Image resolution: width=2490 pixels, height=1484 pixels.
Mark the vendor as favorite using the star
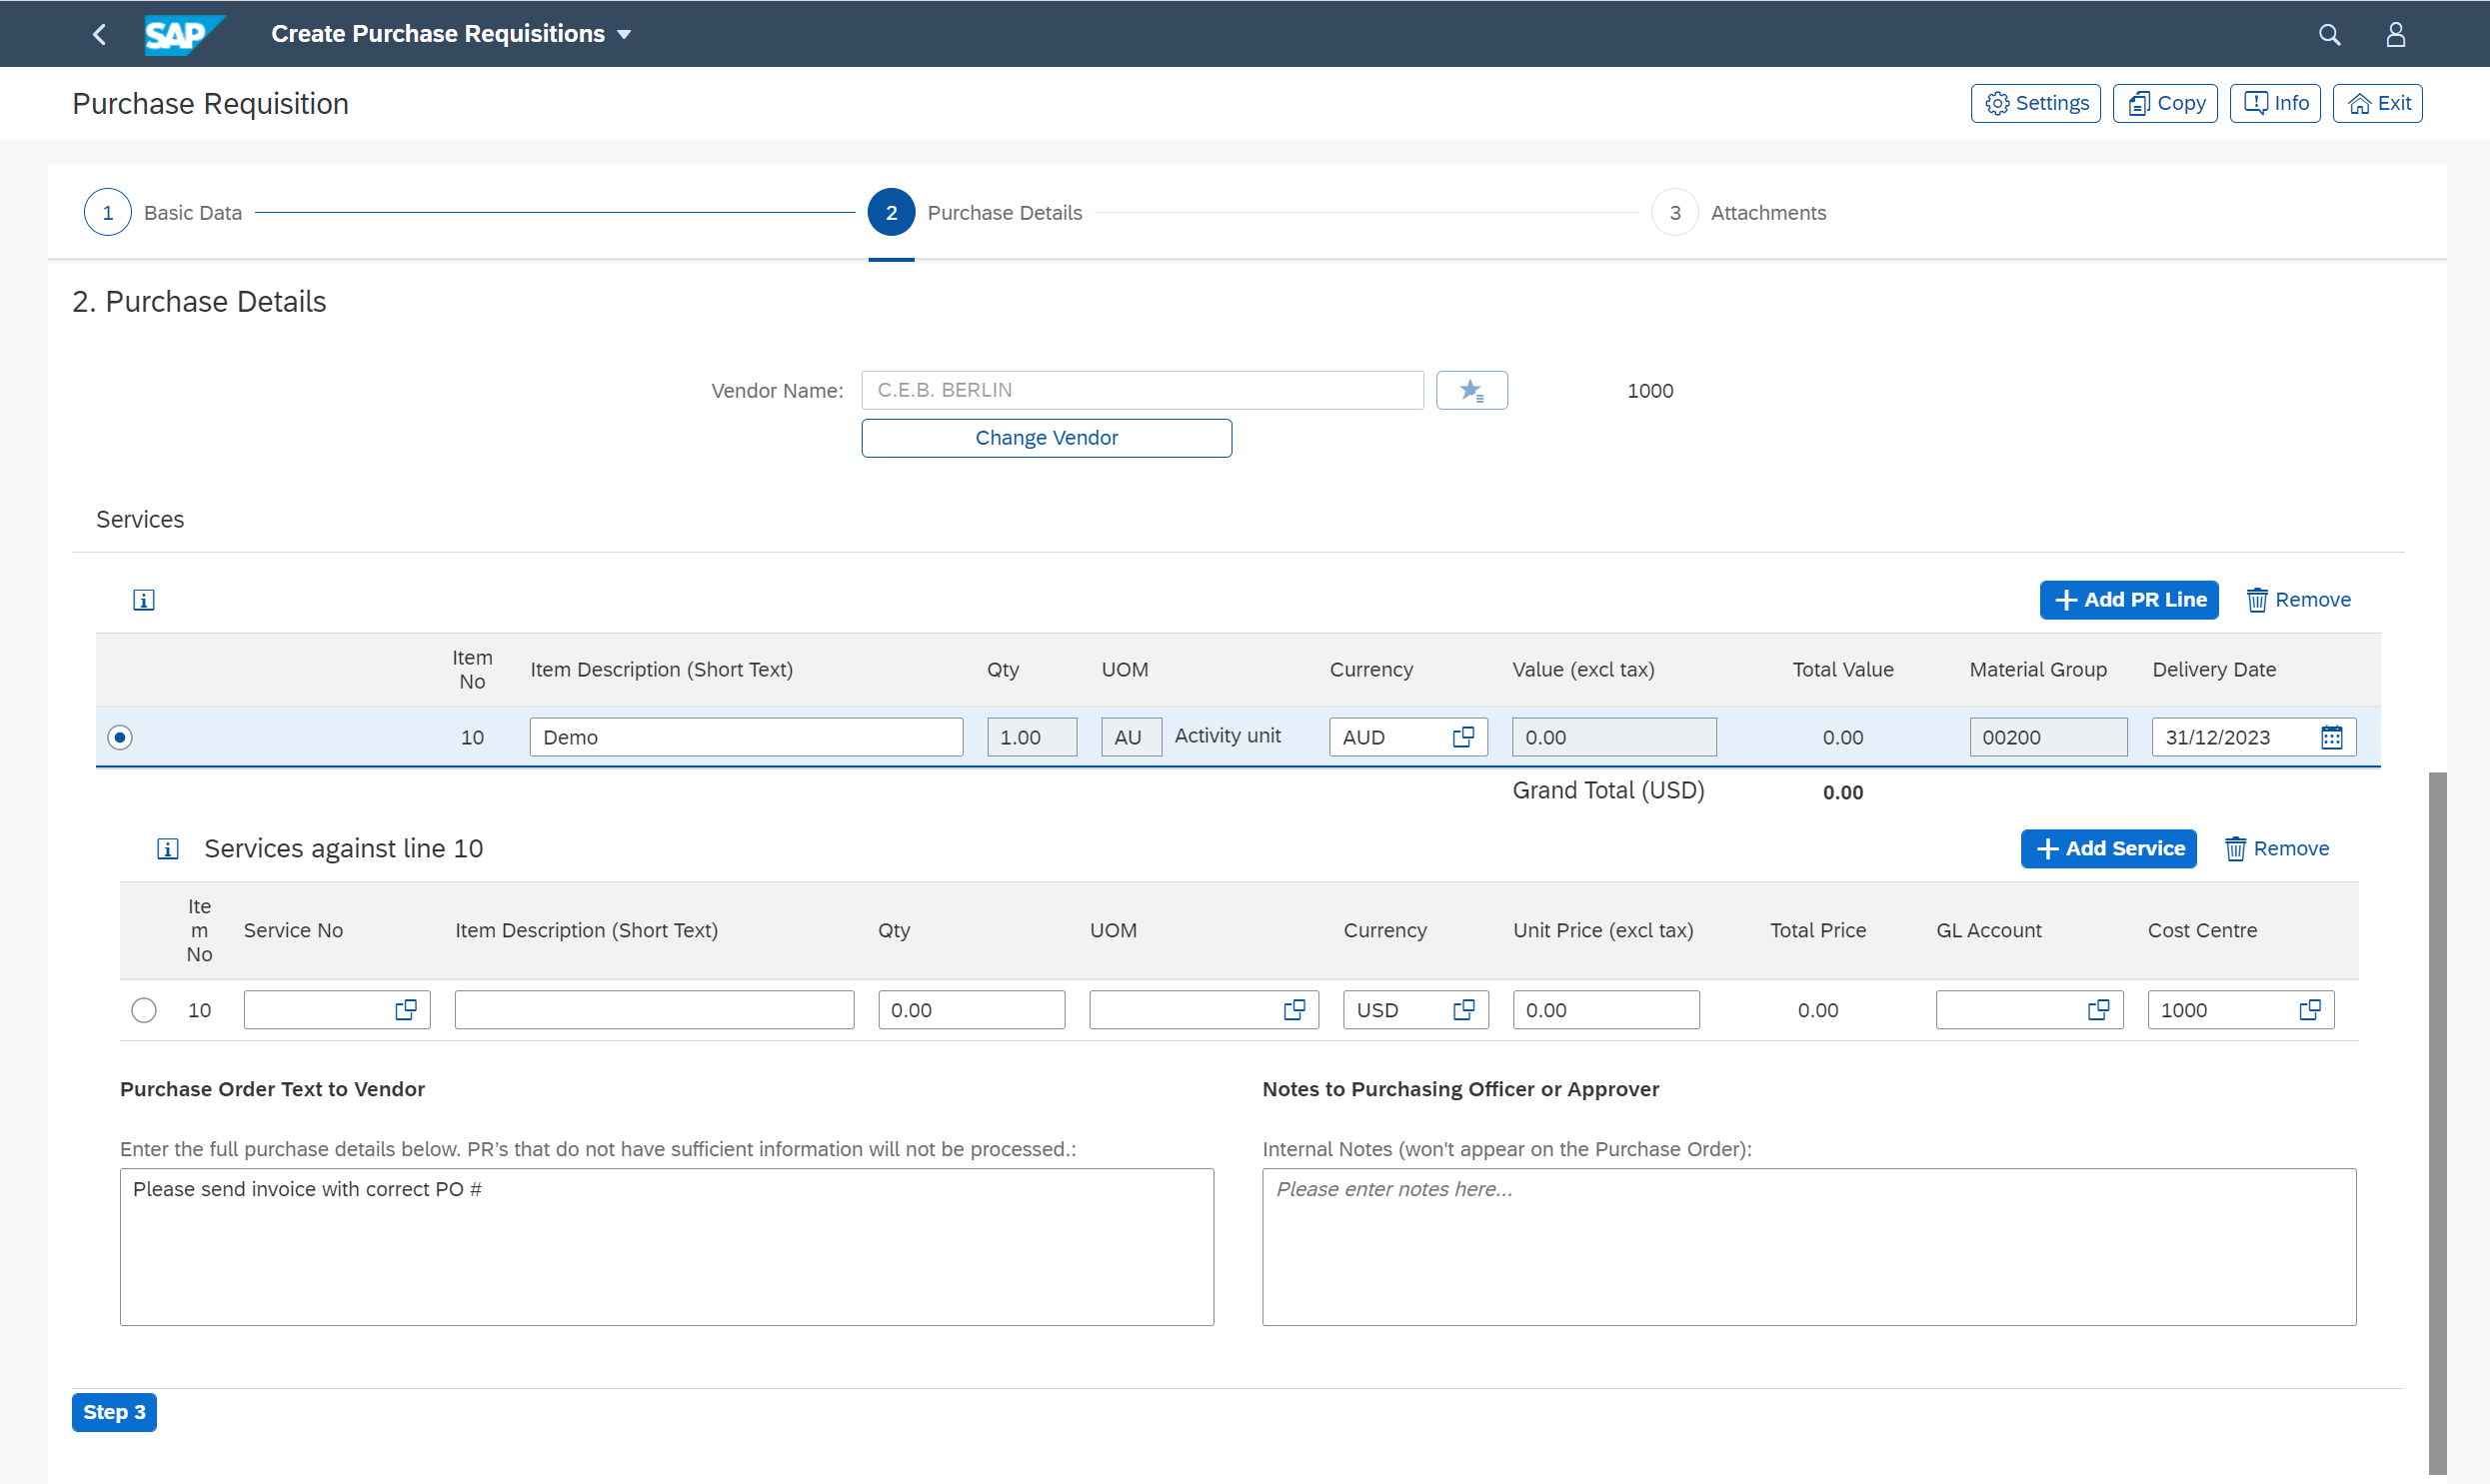point(1471,390)
